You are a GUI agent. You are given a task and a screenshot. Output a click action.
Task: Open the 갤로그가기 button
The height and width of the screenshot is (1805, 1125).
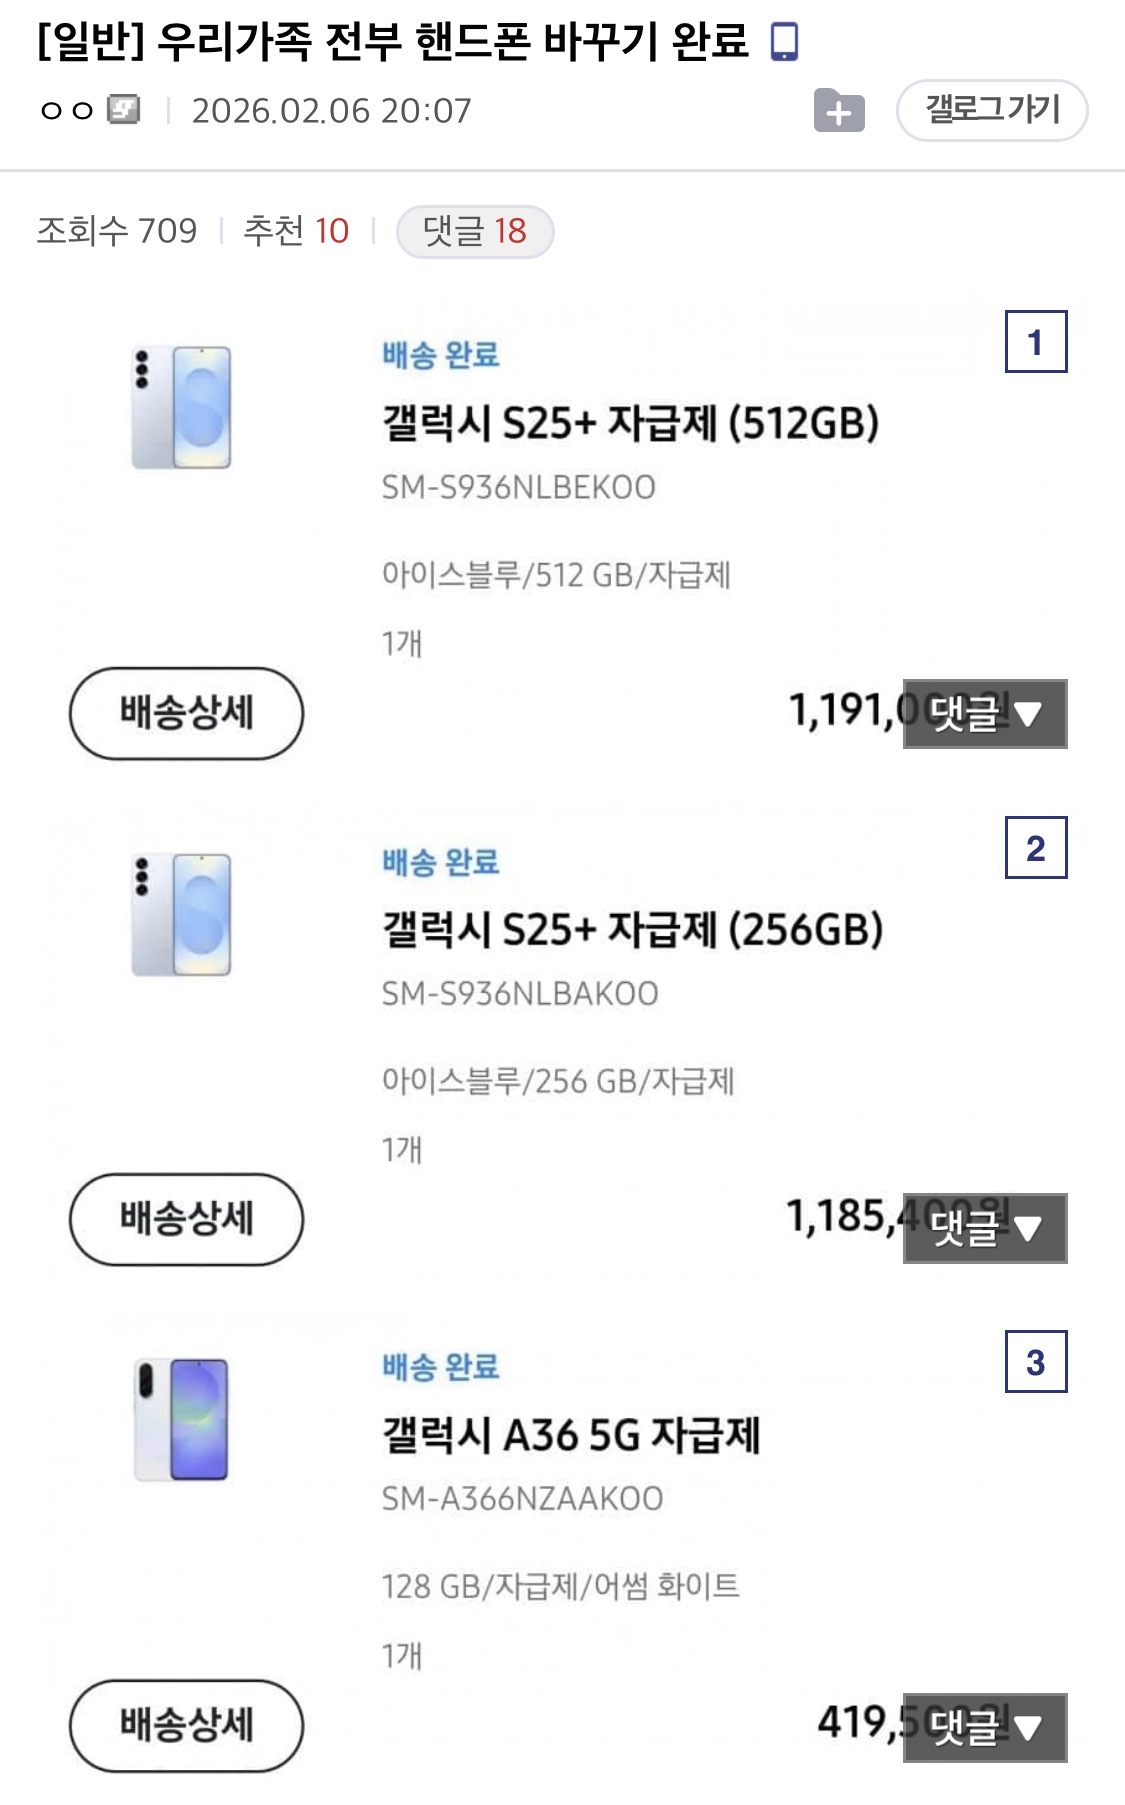(991, 110)
